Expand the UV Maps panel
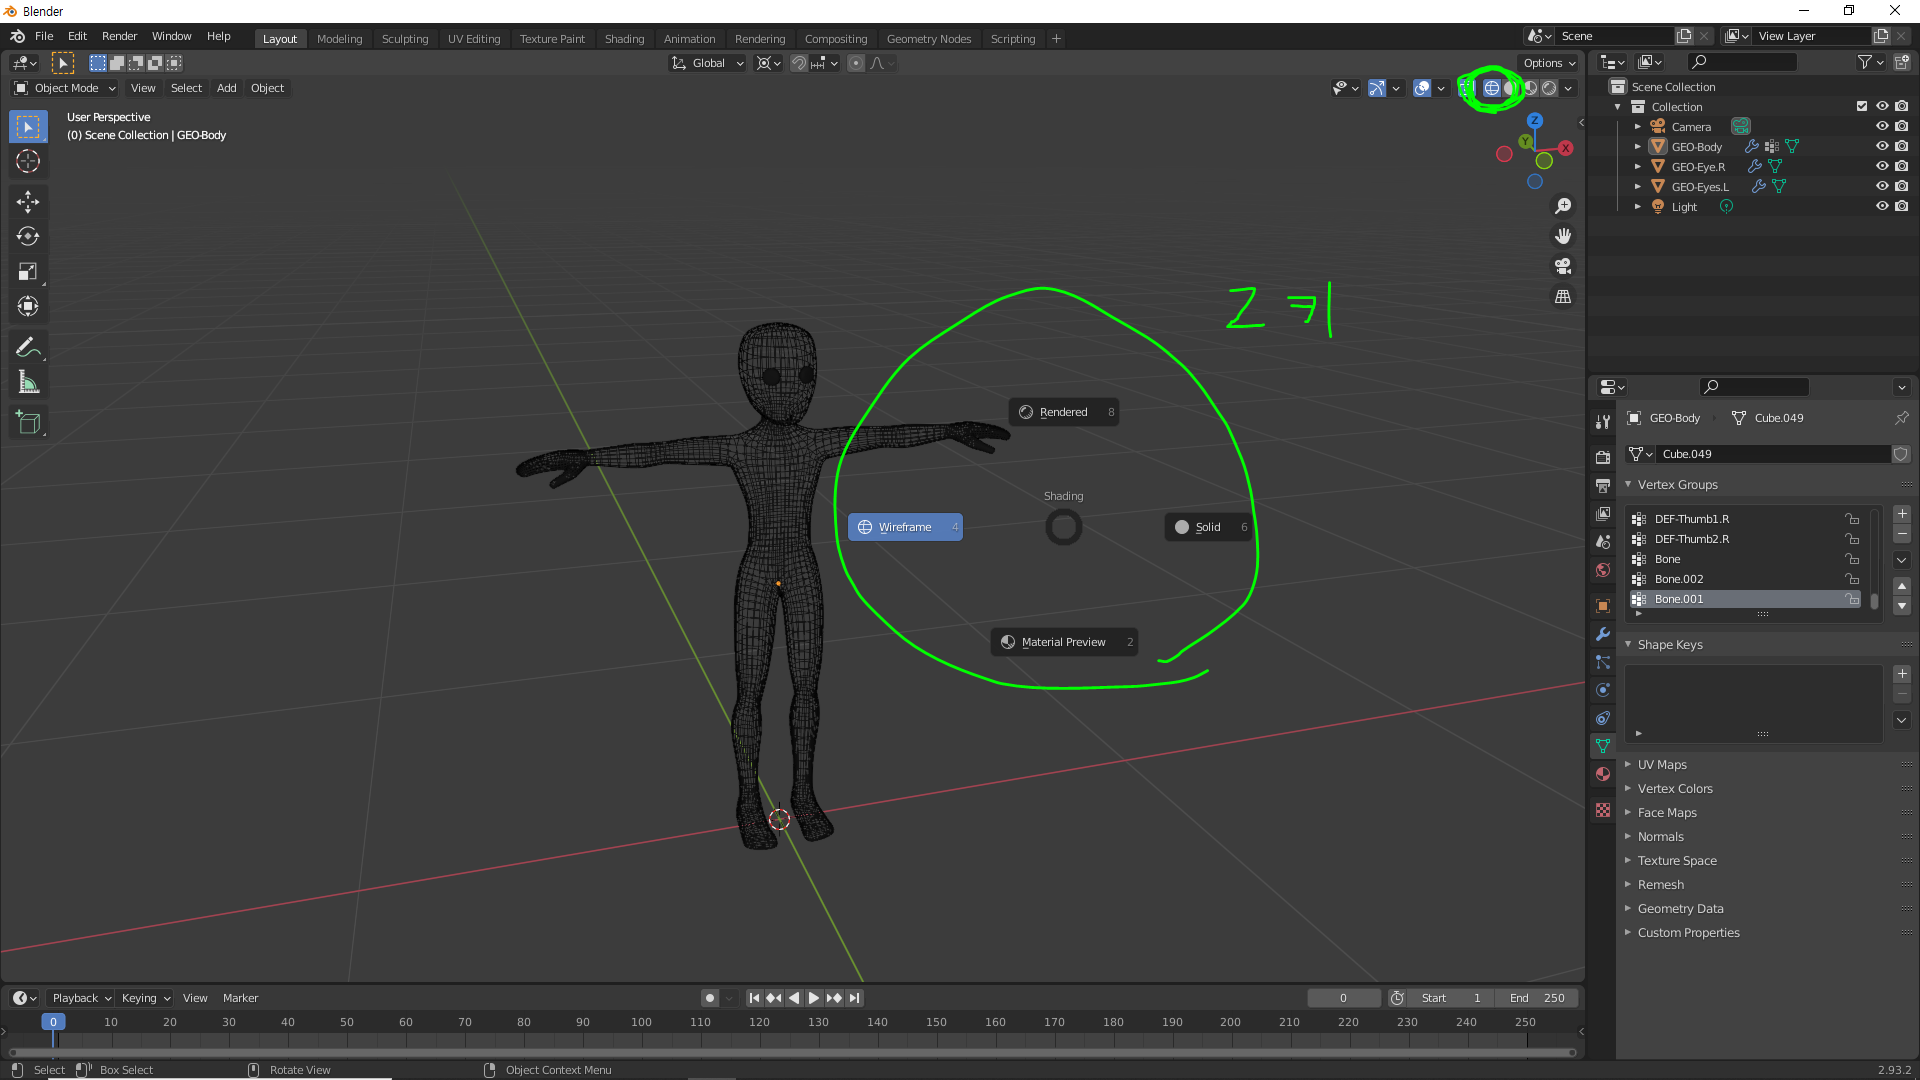1920x1080 pixels. [1662, 764]
